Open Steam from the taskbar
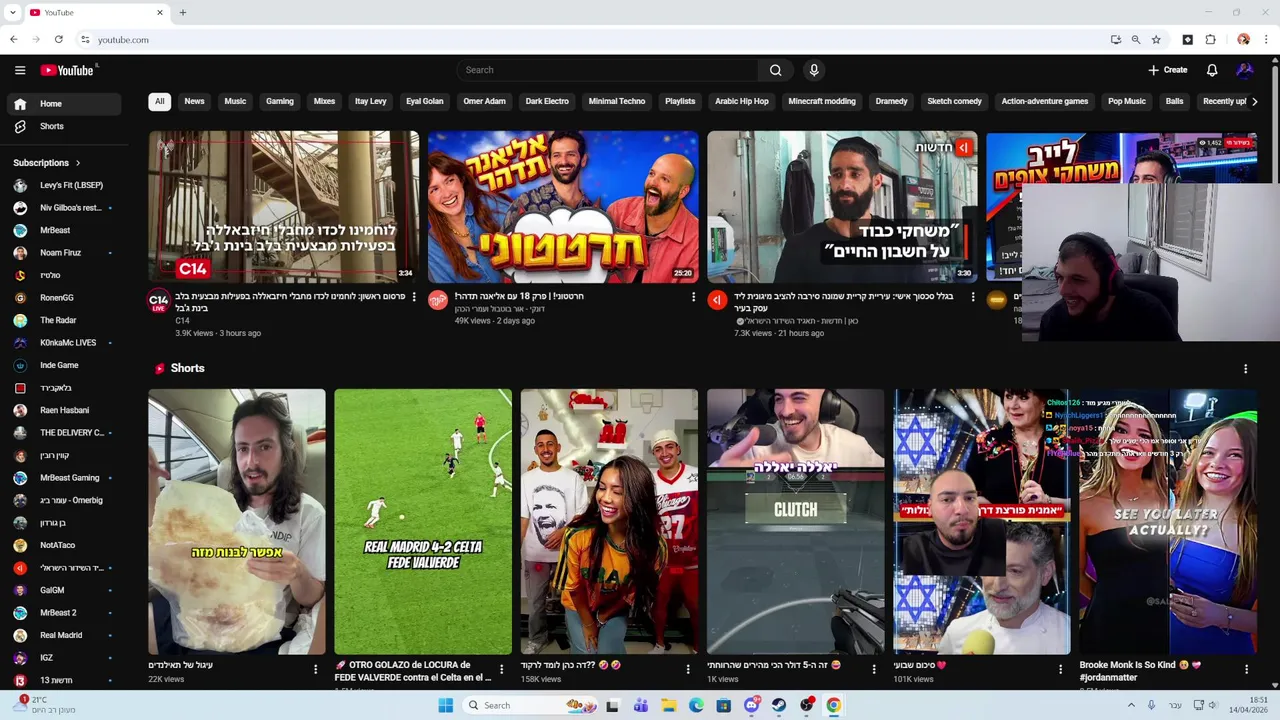Image resolution: width=1280 pixels, height=720 pixels. tap(779, 705)
